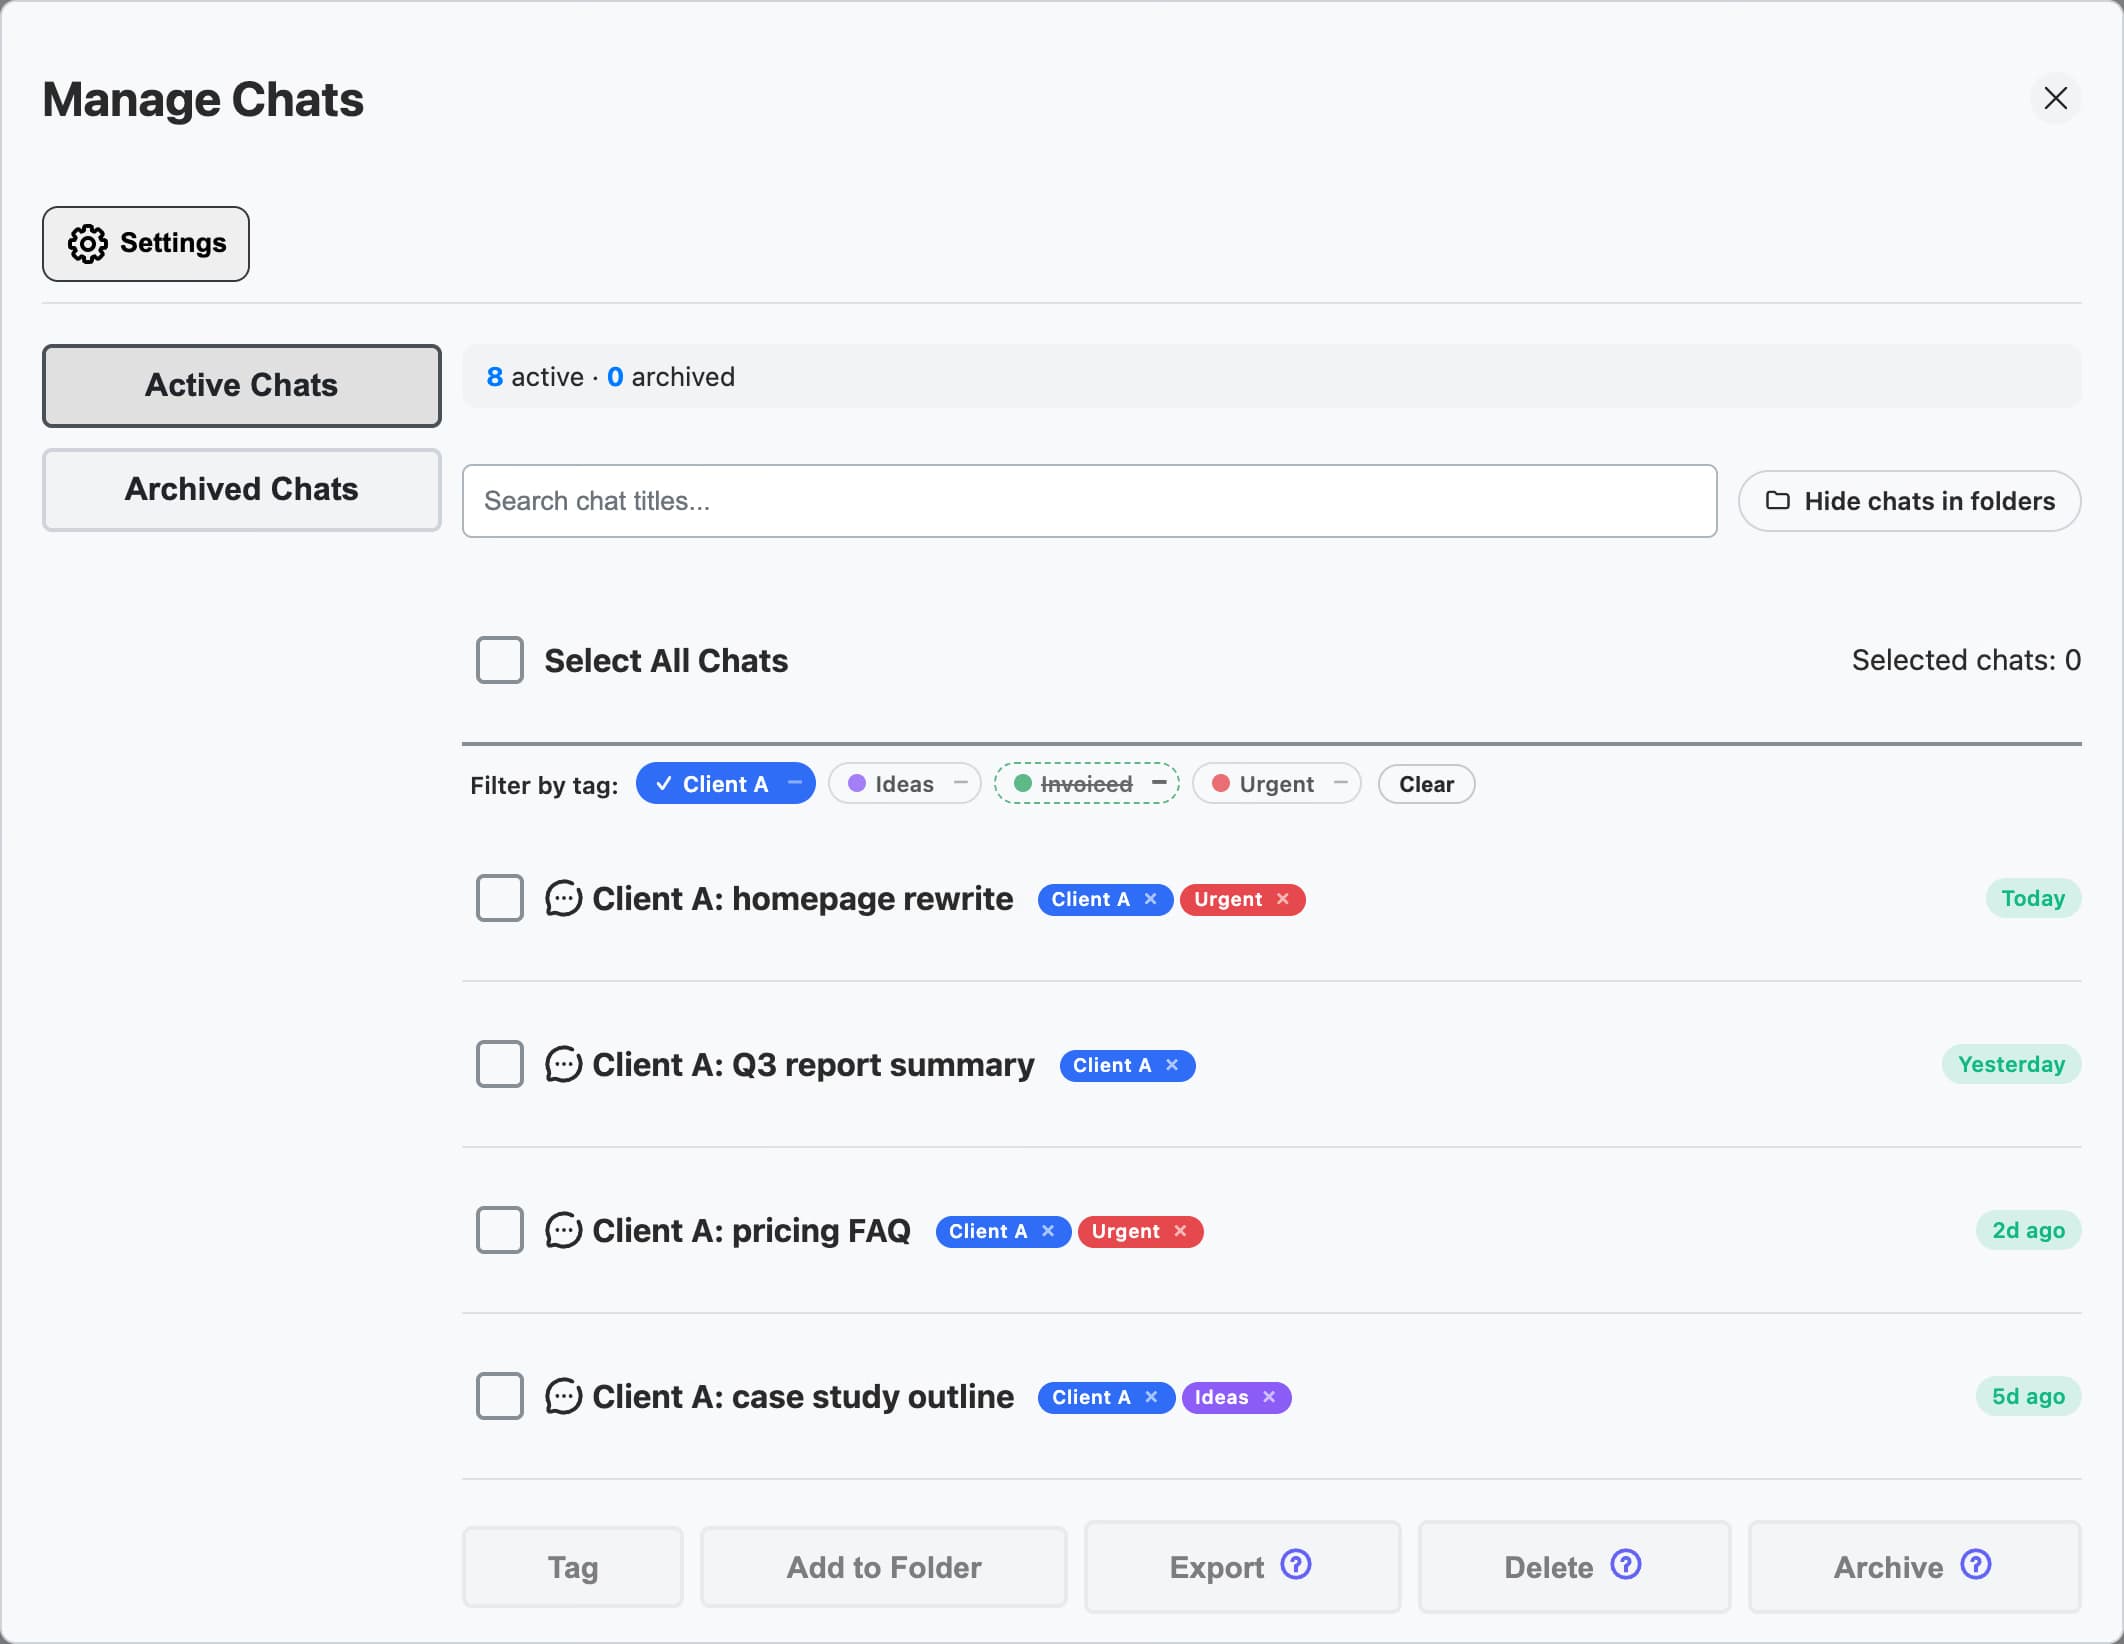
Task: Open the Client A: case study outline chat
Action: click(803, 1396)
